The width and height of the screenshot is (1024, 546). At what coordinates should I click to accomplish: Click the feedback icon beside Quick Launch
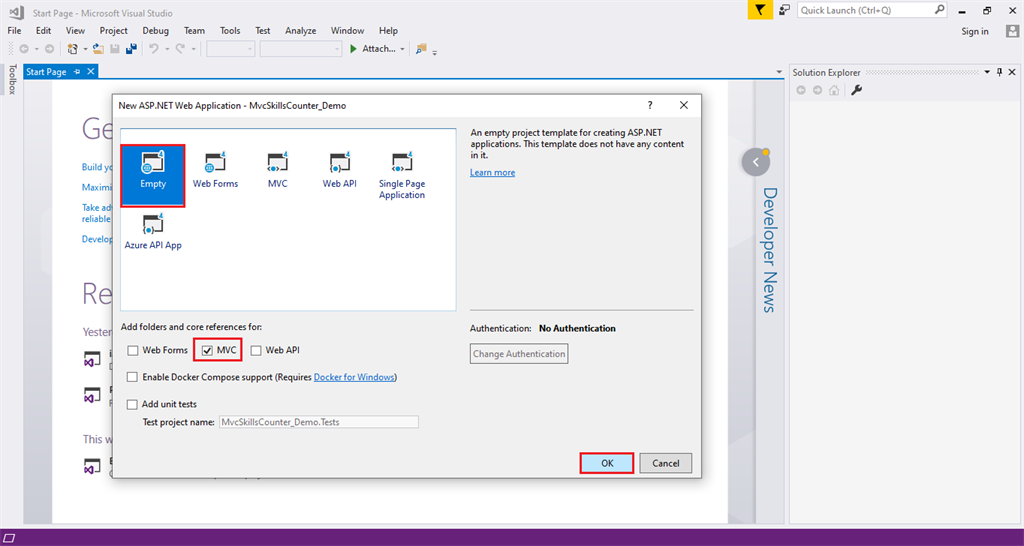pos(785,10)
